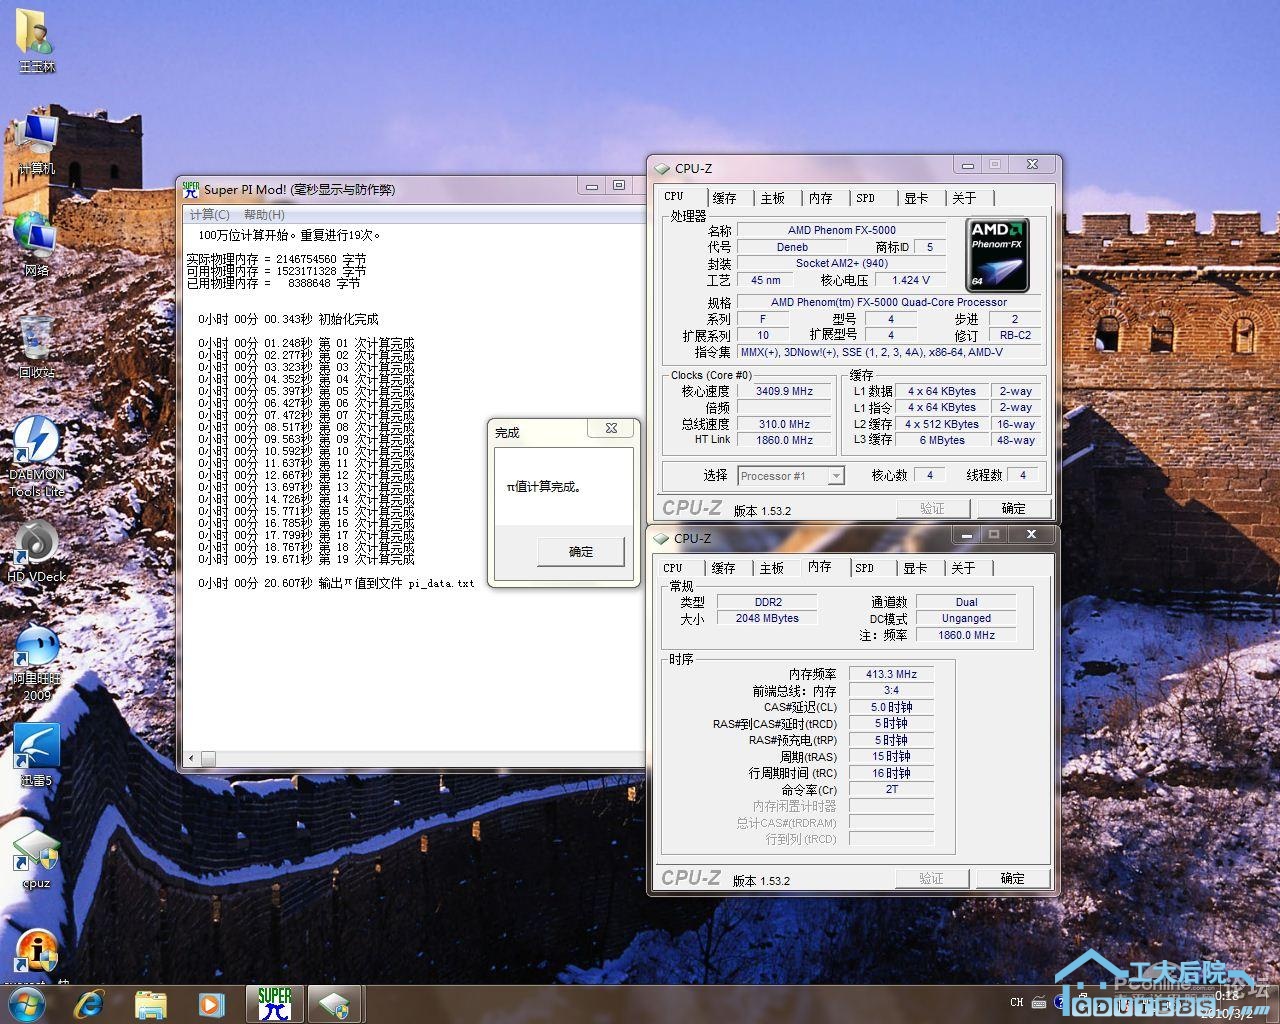Click the Super PI title bar icon
1280x1024 pixels.
[x=191, y=188]
